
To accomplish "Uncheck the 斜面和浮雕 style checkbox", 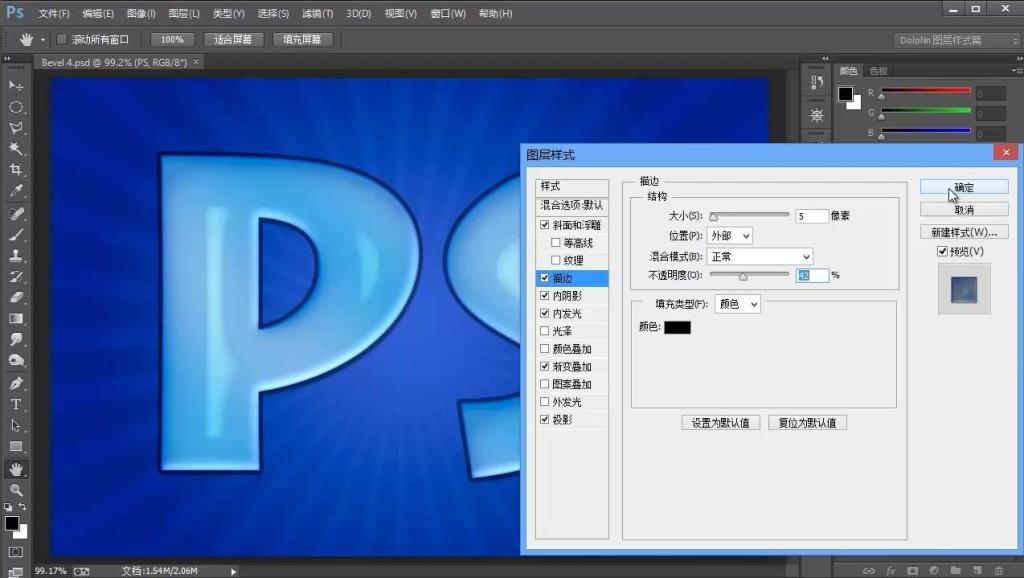I will tap(545, 225).
